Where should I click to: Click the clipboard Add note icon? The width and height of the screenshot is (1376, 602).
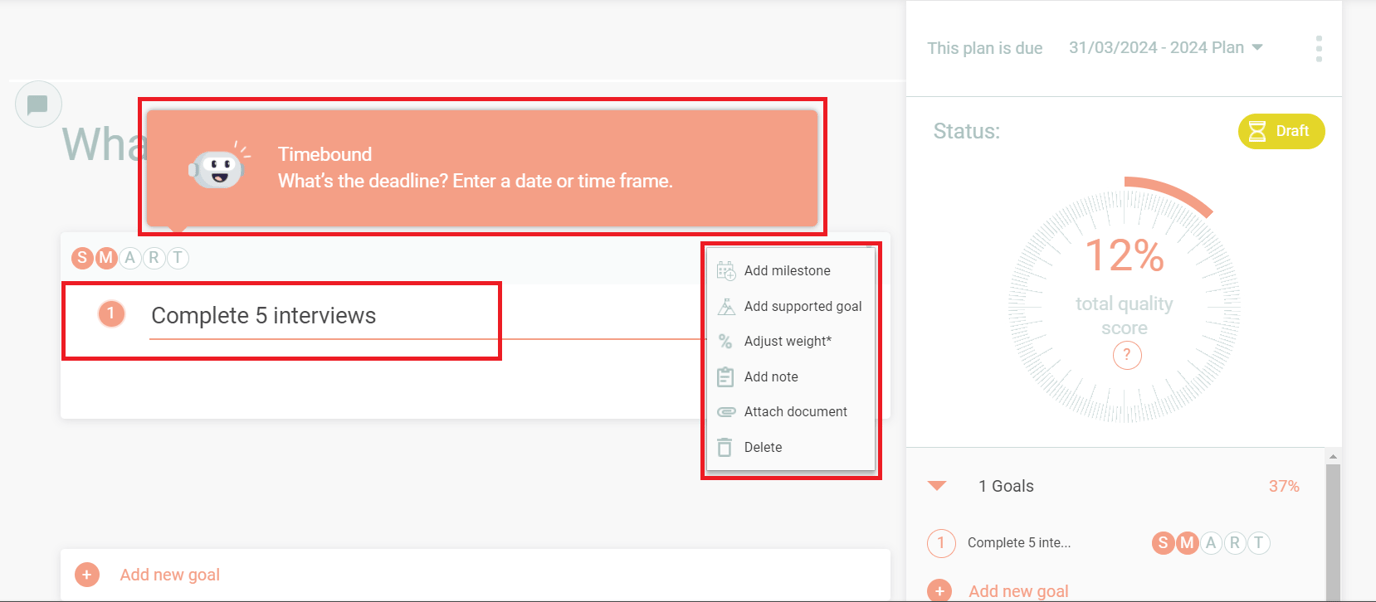725,376
